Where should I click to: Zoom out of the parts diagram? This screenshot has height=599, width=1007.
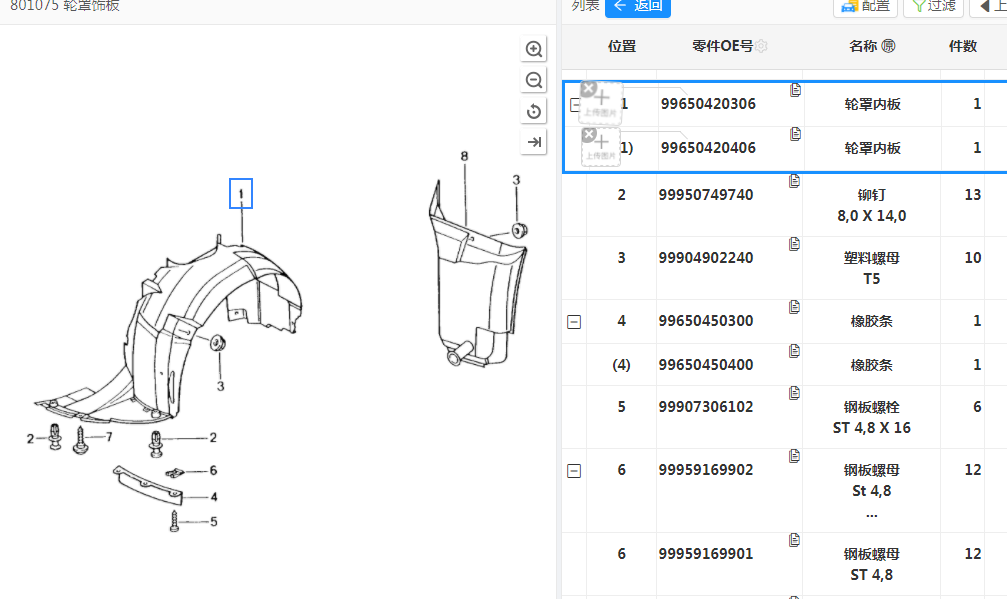(534, 80)
